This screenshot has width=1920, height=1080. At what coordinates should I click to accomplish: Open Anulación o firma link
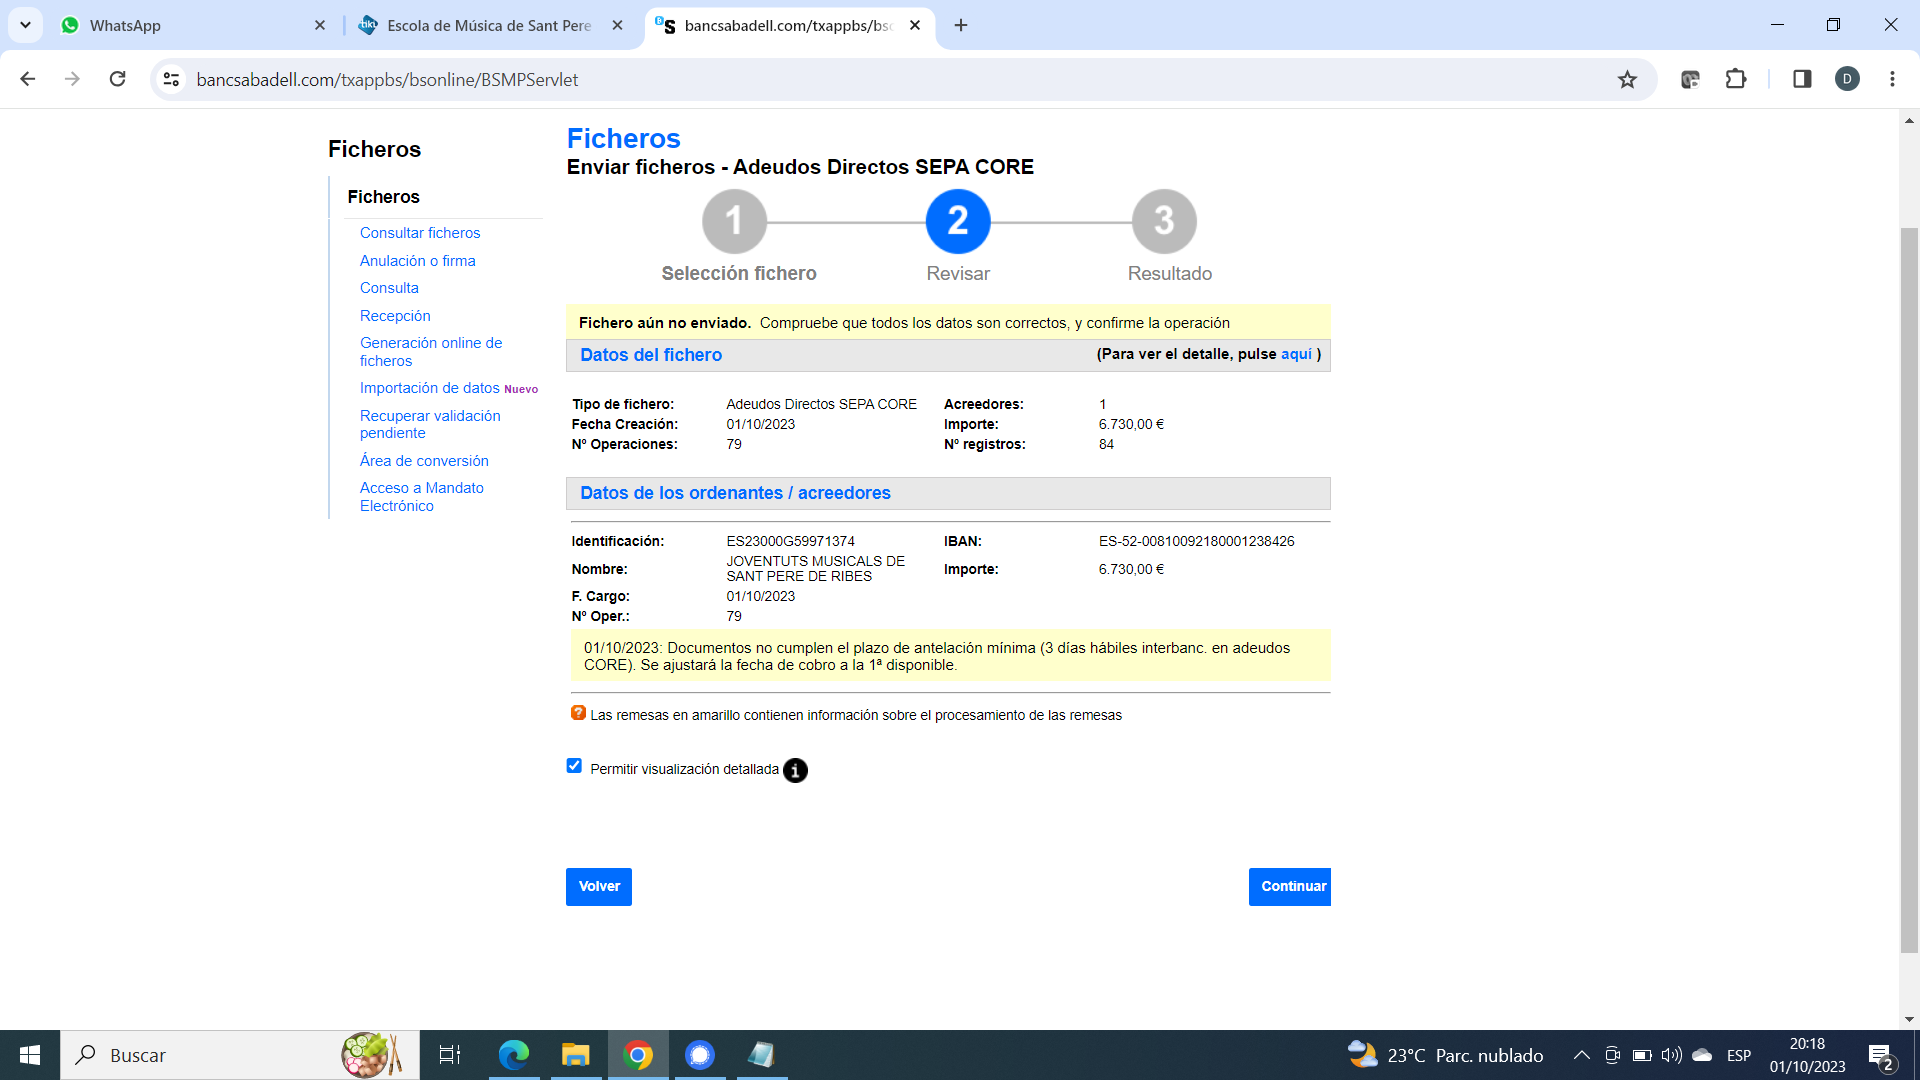click(x=418, y=261)
